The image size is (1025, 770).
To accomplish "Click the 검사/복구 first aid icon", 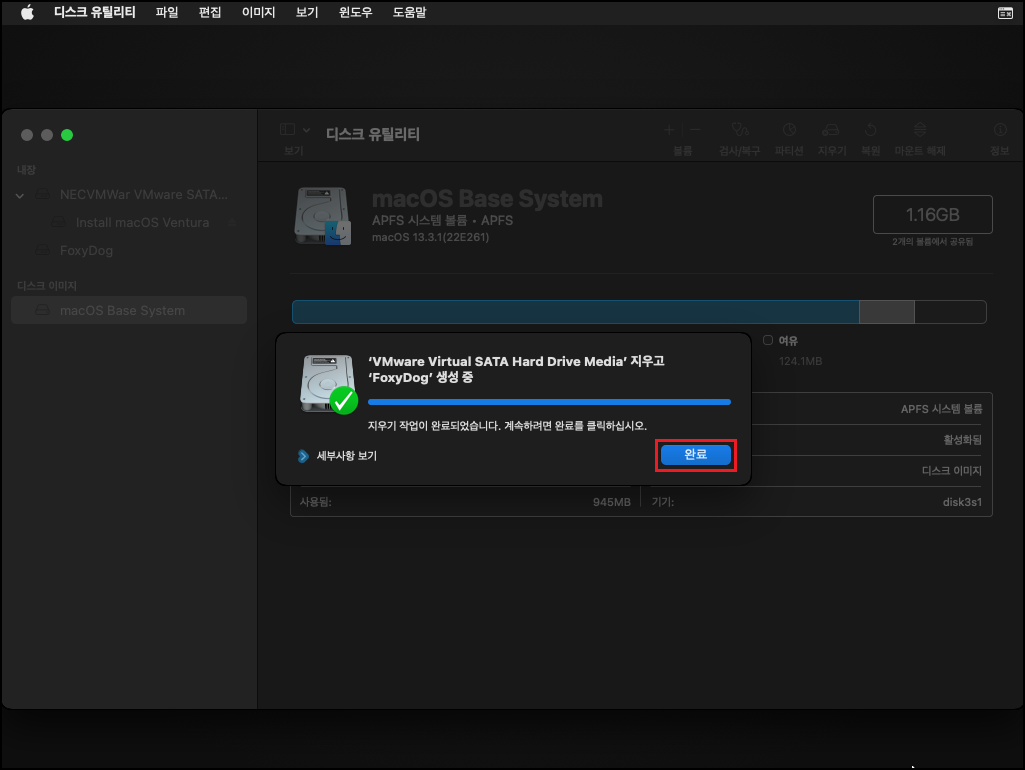I will (740, 129).
